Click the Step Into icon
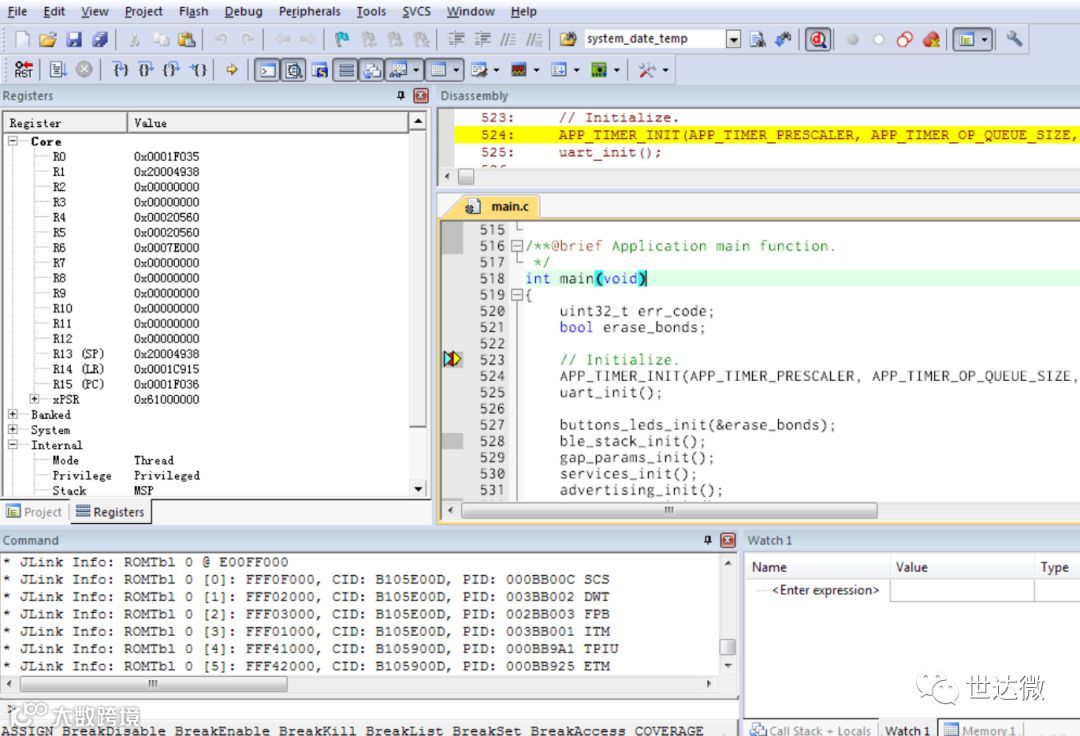The image size is (1080, 736). click(121, 70)
